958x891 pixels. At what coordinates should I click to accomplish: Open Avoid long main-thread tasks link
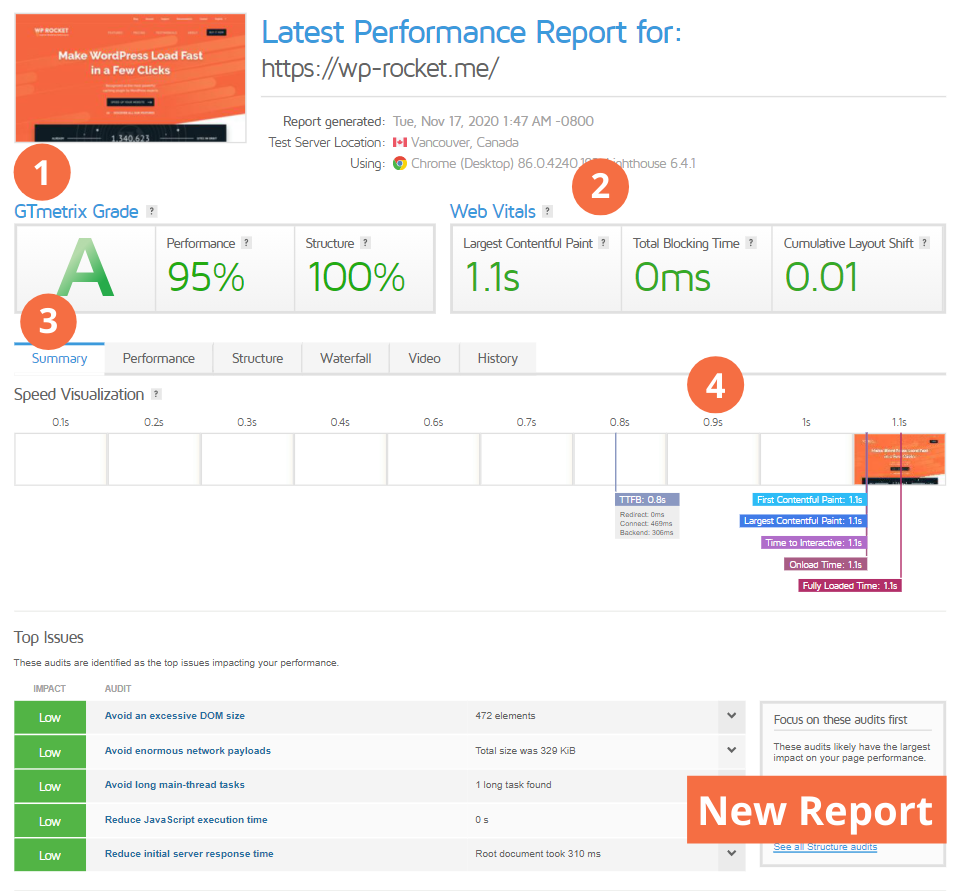(175, 785)
